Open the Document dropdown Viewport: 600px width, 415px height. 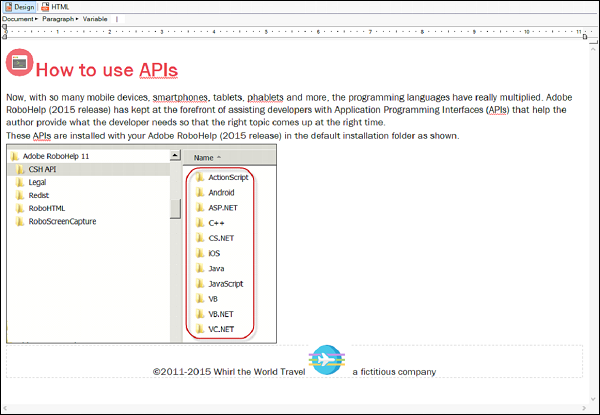pos(19,19)
